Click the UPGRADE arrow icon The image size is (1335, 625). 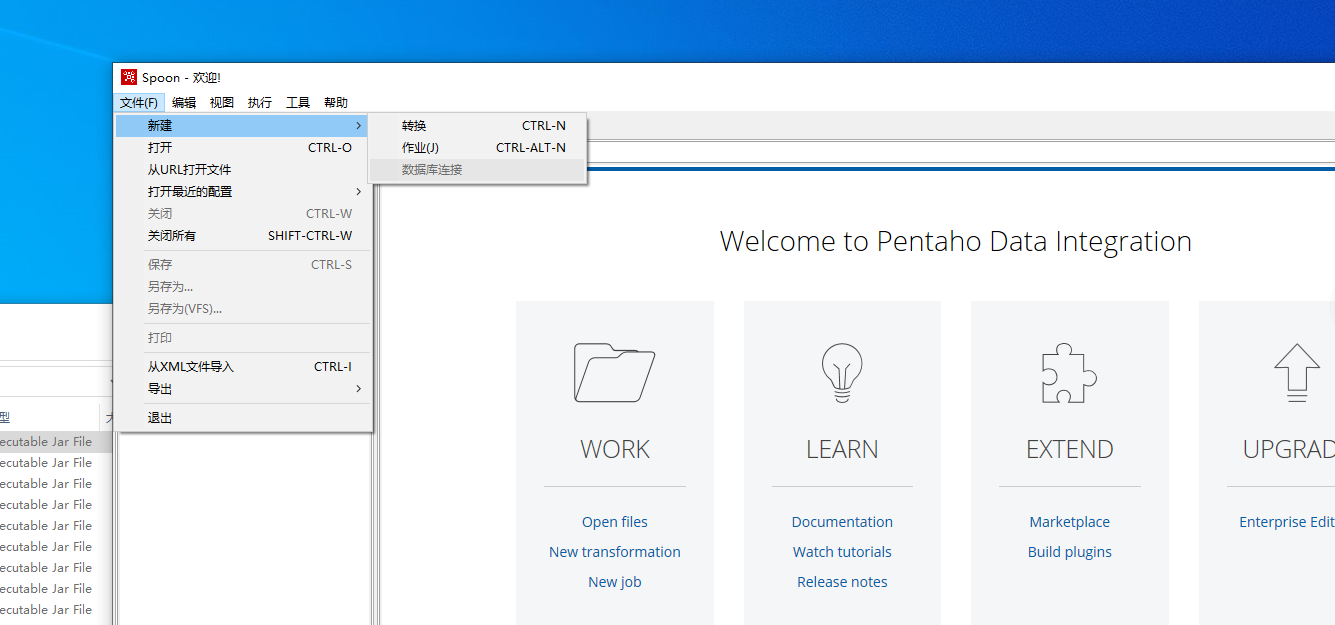1297,372
